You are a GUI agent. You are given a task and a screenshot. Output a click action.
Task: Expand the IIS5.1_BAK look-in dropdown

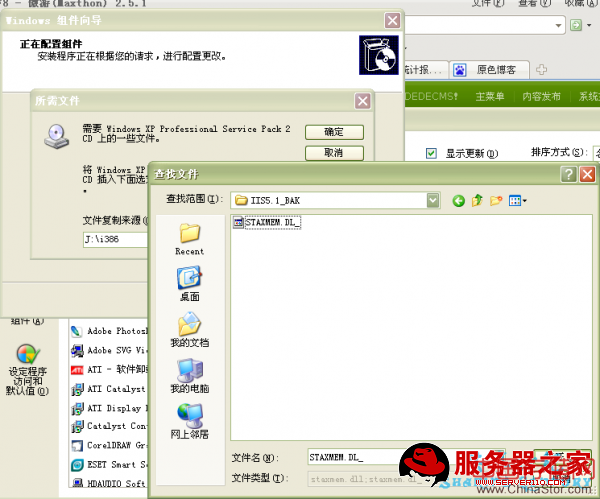click(432, 200)
